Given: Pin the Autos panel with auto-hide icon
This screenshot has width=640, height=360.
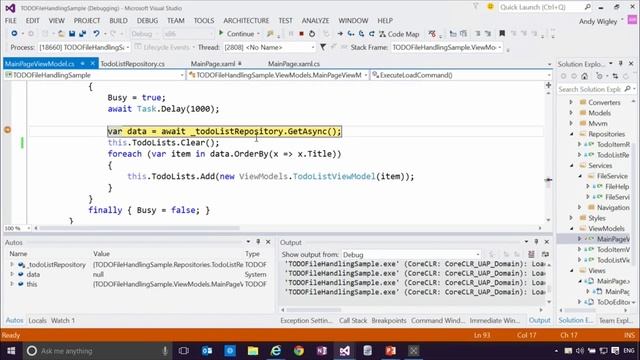Looking at the screenshot, I should click(x=258, y=242).
